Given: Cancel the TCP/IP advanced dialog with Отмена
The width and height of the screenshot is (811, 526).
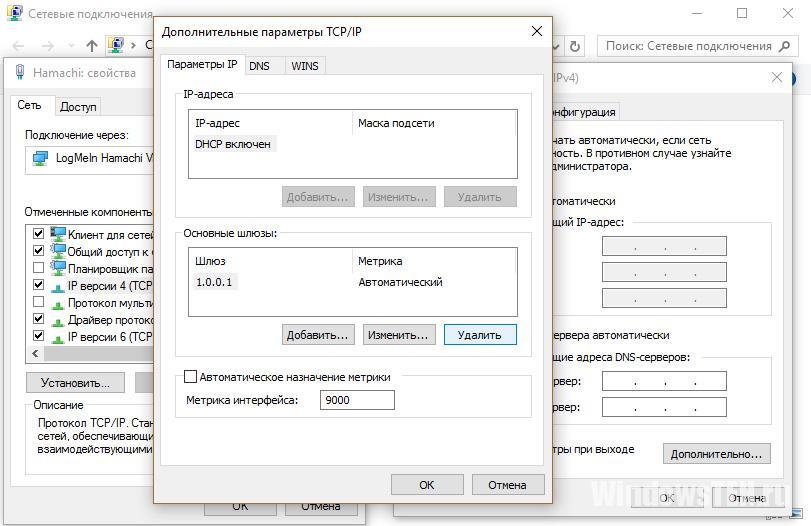Looking at the screenshot, I should [x=508, y=485].
